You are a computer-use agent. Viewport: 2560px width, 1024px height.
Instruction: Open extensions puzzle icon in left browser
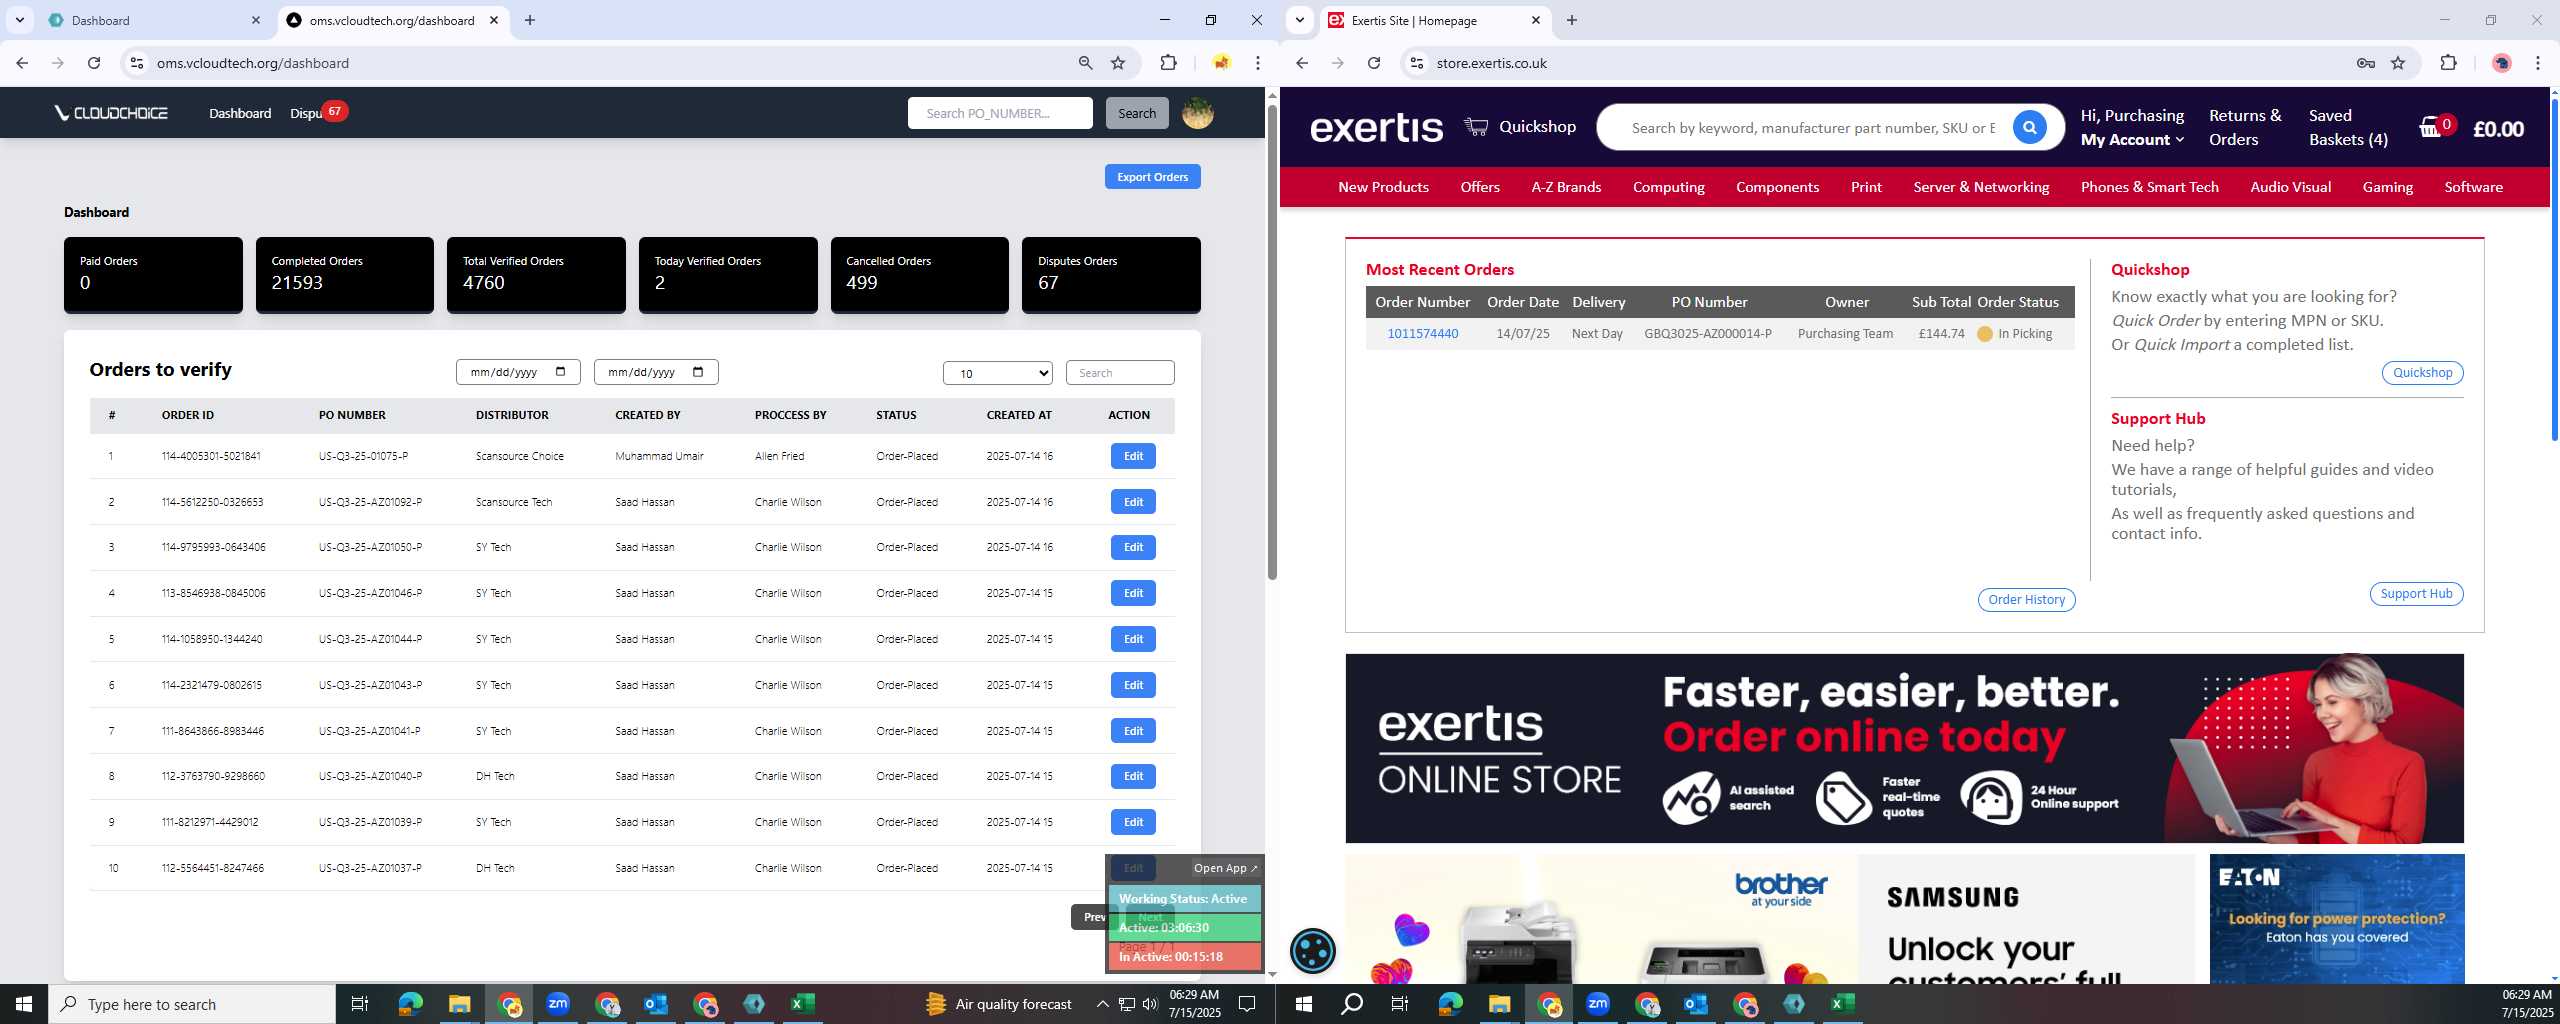(x=1168, y=63)
